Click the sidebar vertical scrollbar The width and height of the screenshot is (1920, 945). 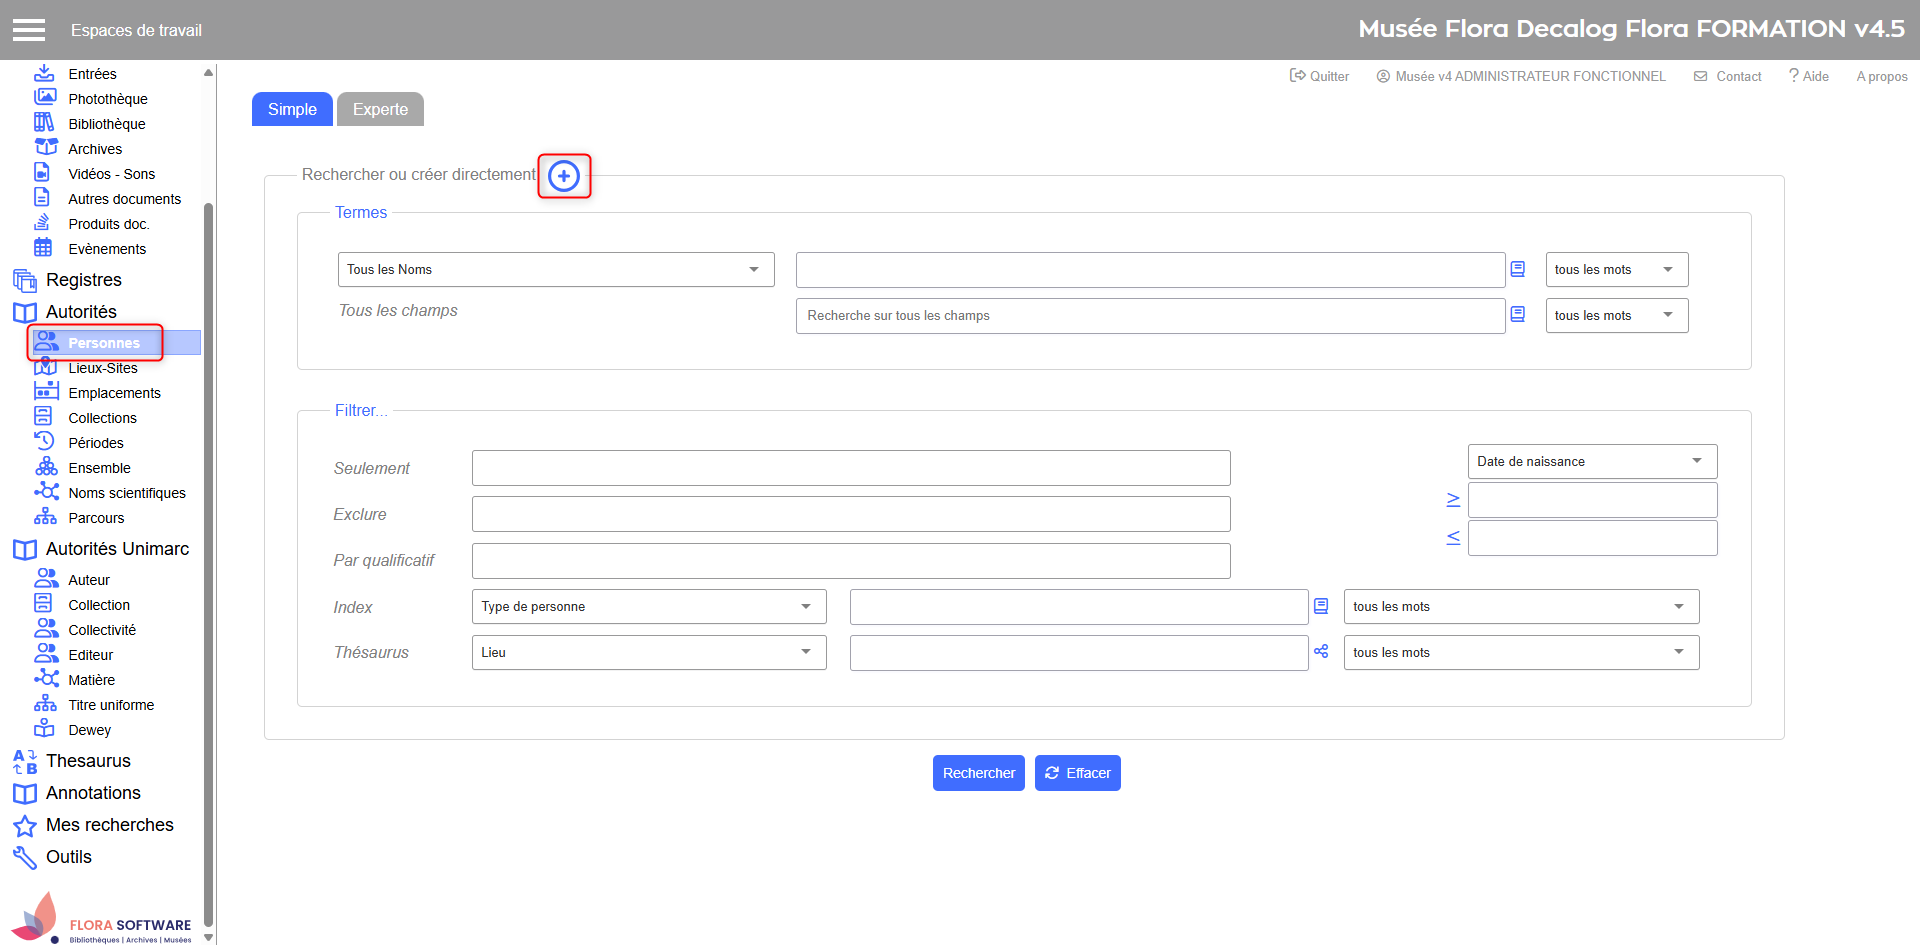coord(208,560)
